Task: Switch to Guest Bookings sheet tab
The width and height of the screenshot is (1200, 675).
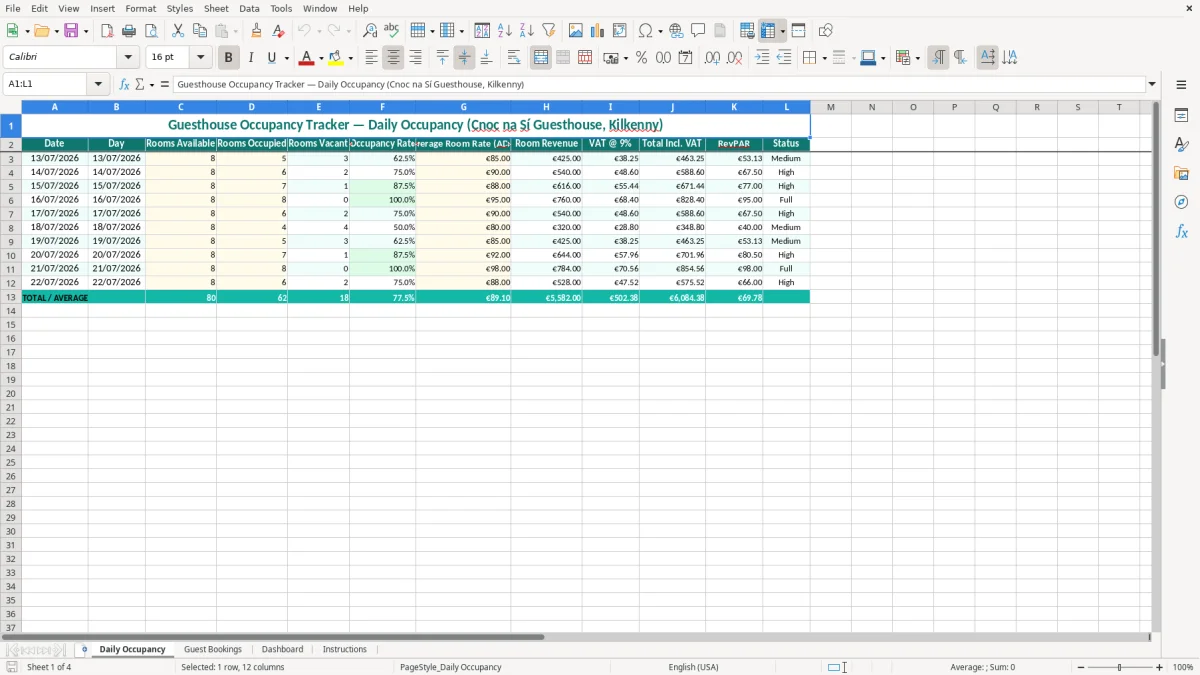Action: (x=213, y=650)
